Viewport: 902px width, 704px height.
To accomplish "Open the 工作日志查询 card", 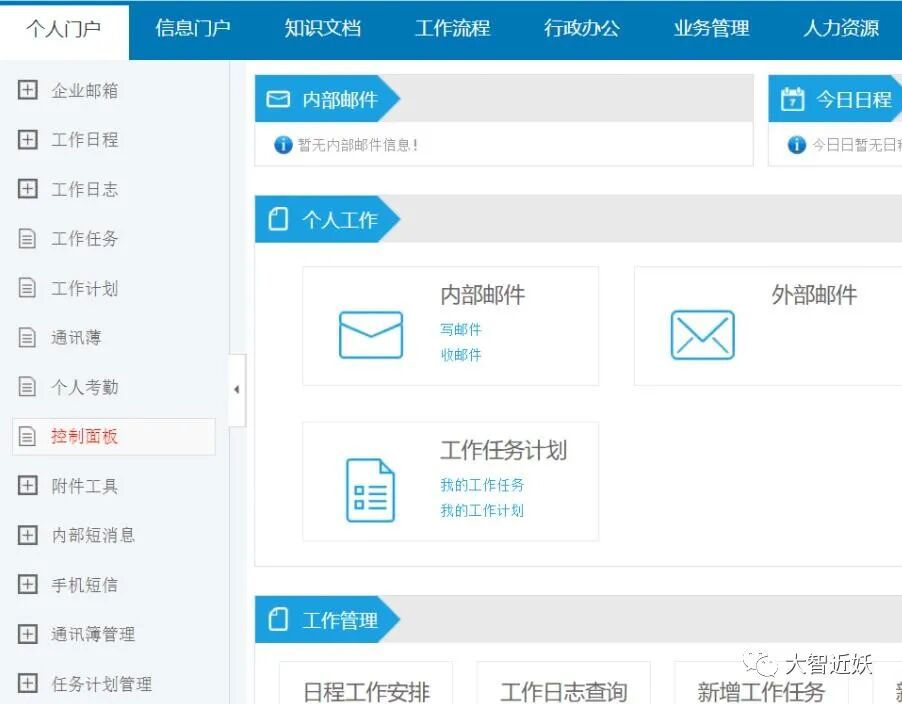I will pyautogui.click(x=564, y=683).
